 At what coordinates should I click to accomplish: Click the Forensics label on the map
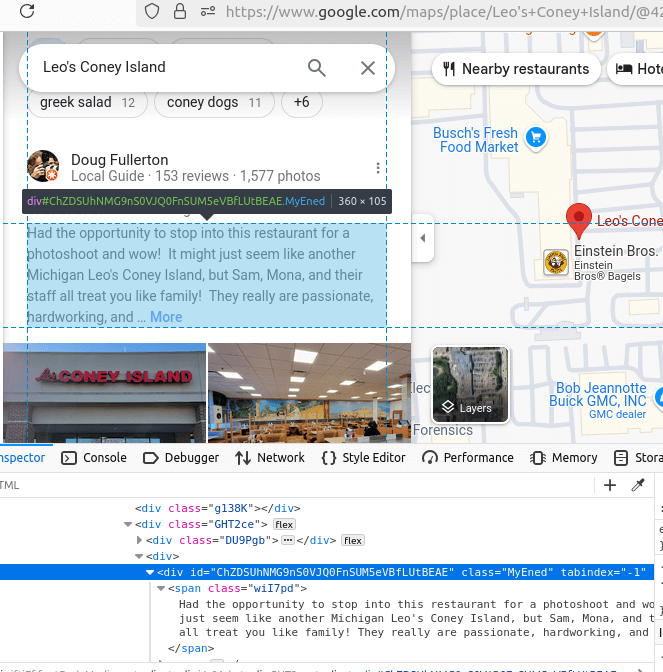click(443, 430)
